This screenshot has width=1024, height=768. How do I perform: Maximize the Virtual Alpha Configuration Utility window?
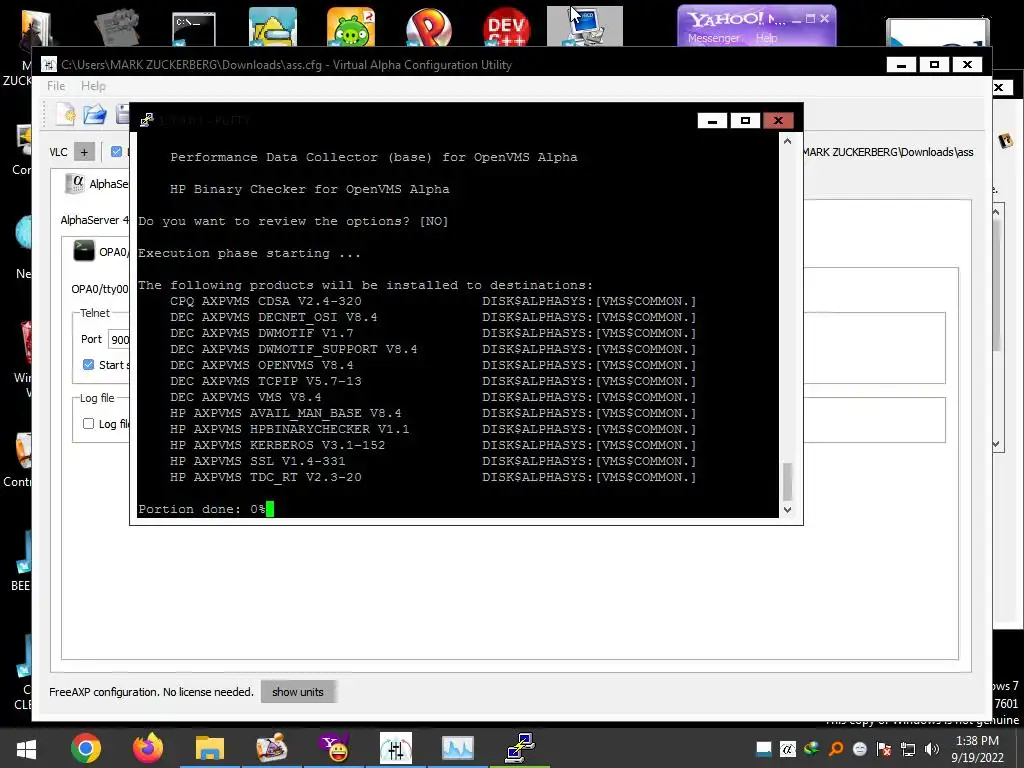pyautogui.click(x=935, y=64)
